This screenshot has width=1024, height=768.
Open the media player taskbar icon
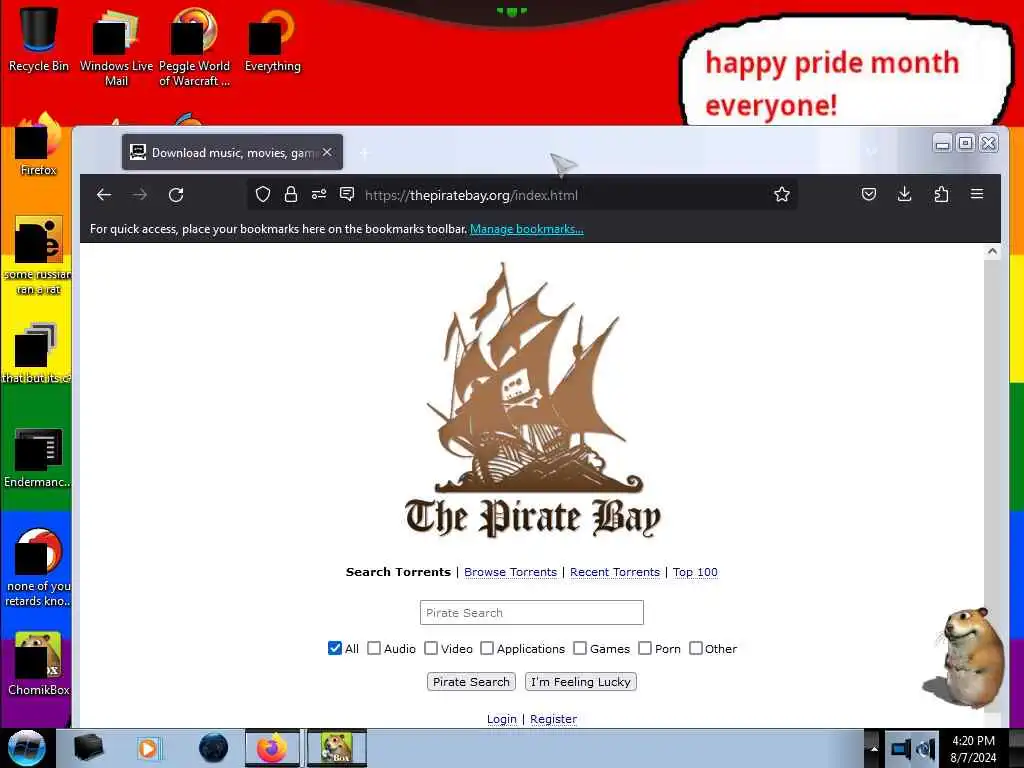click(x=149, y=748)
